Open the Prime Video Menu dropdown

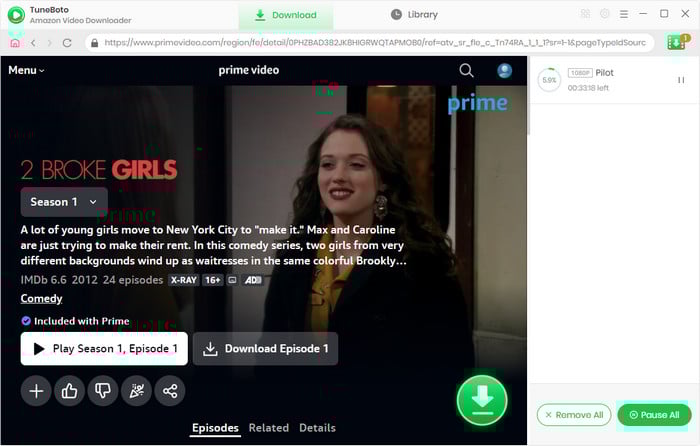click(x=26, y=70)
